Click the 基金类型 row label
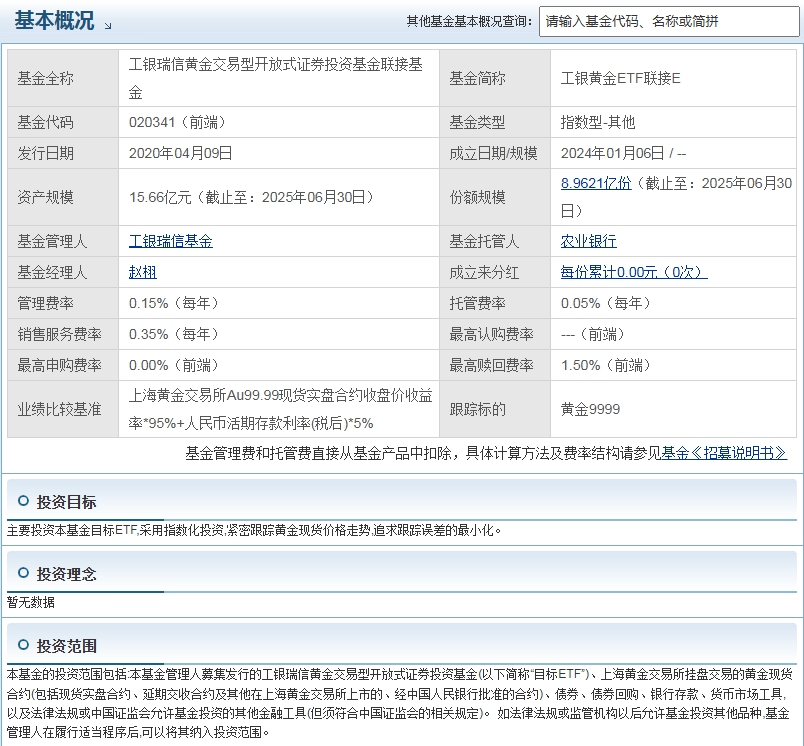 (x=477, y=122)
